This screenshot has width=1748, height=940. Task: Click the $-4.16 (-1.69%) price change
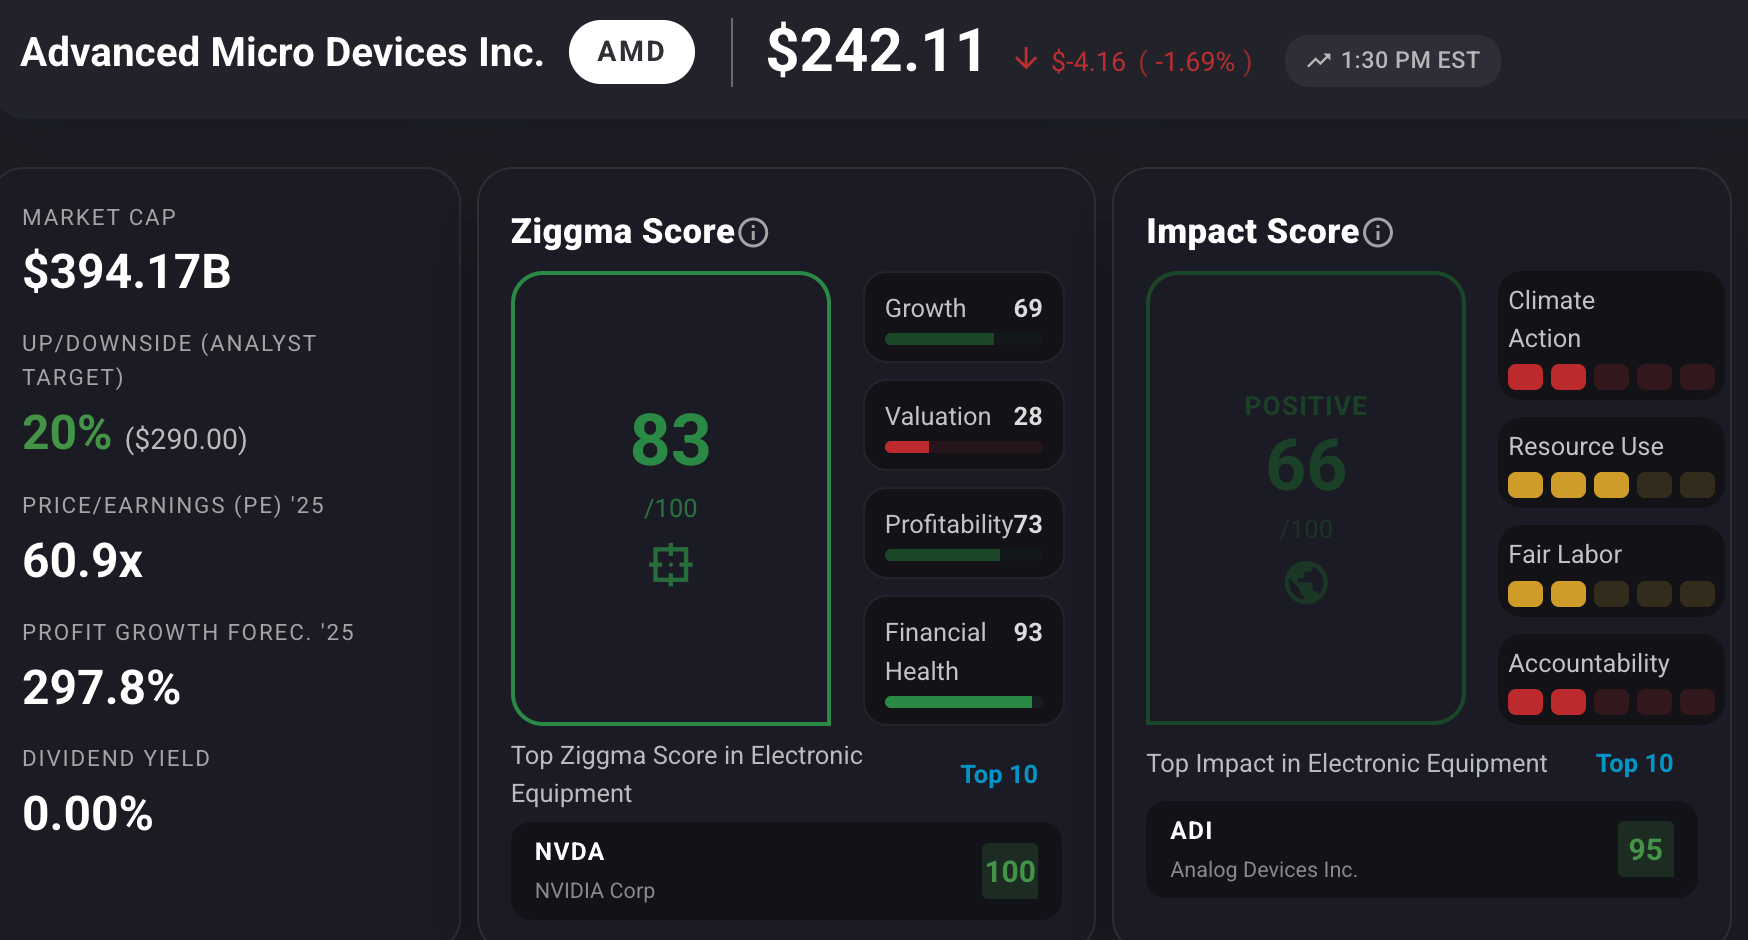[x=1152, y=62]
